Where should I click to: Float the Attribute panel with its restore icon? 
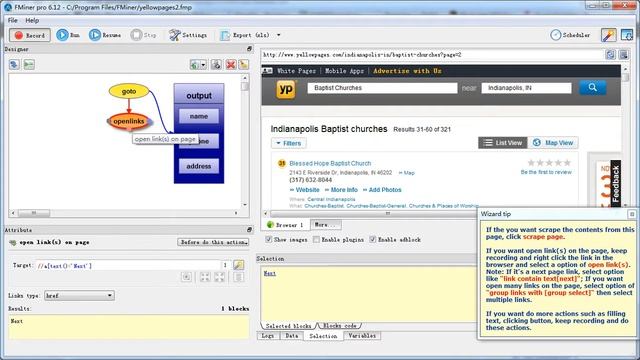click(249, 230)
